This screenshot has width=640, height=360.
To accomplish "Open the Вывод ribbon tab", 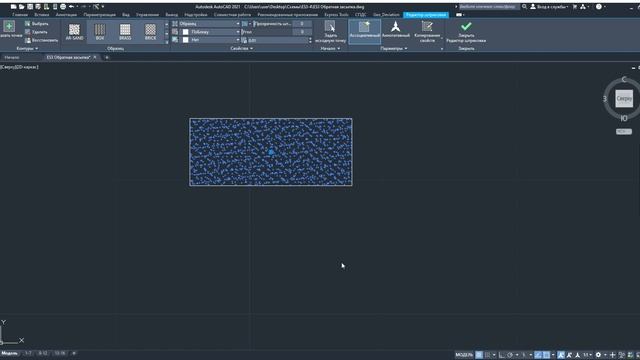I will (171, 15).
